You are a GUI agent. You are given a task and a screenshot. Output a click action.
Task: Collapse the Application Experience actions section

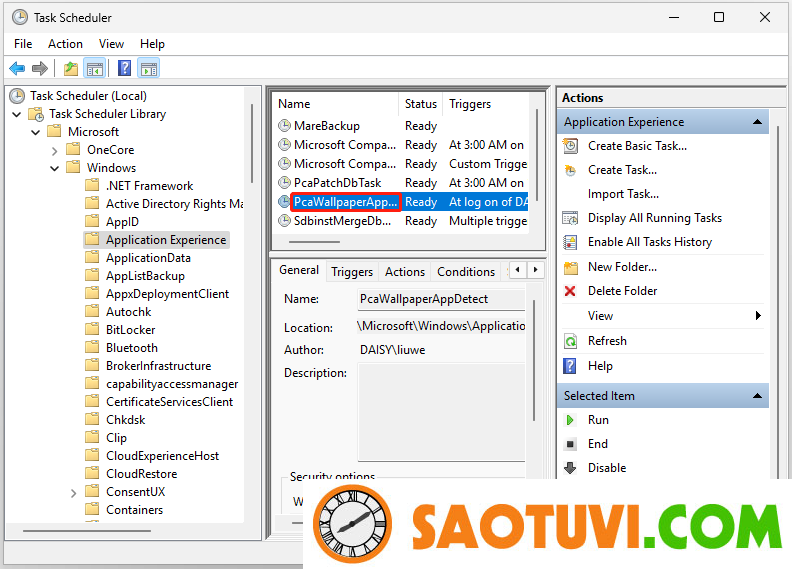click(x=757, y=122)
